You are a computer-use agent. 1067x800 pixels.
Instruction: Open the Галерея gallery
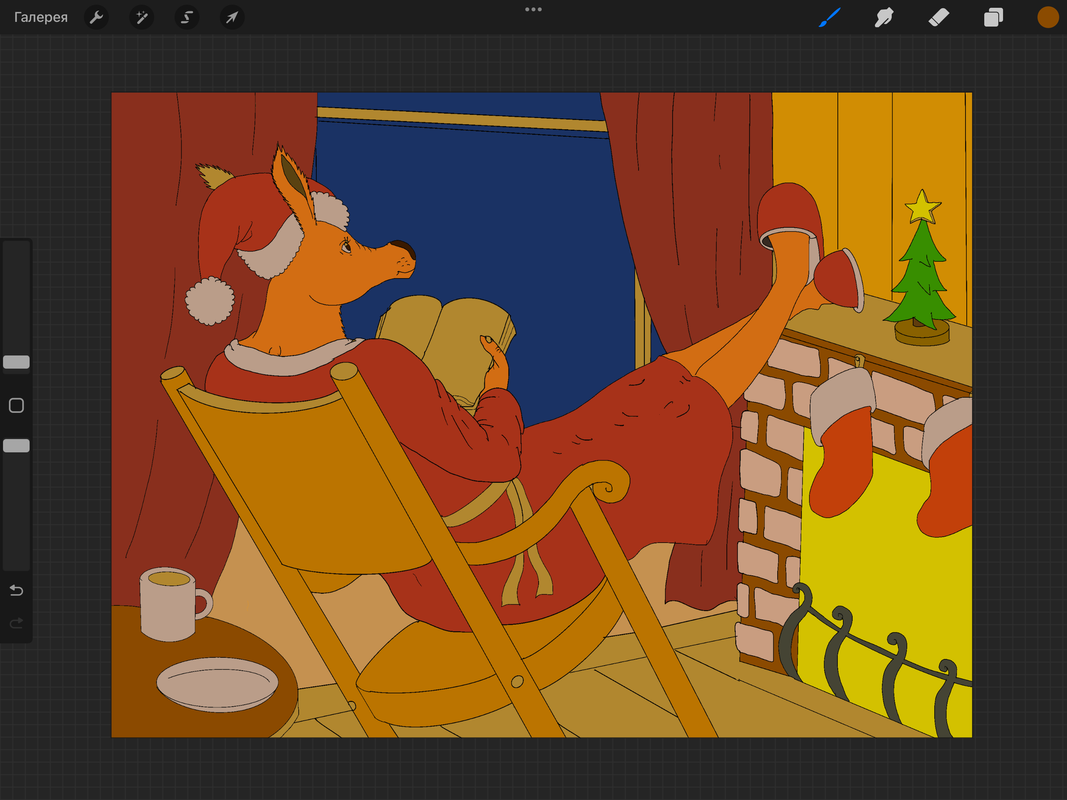pos(41,17)
